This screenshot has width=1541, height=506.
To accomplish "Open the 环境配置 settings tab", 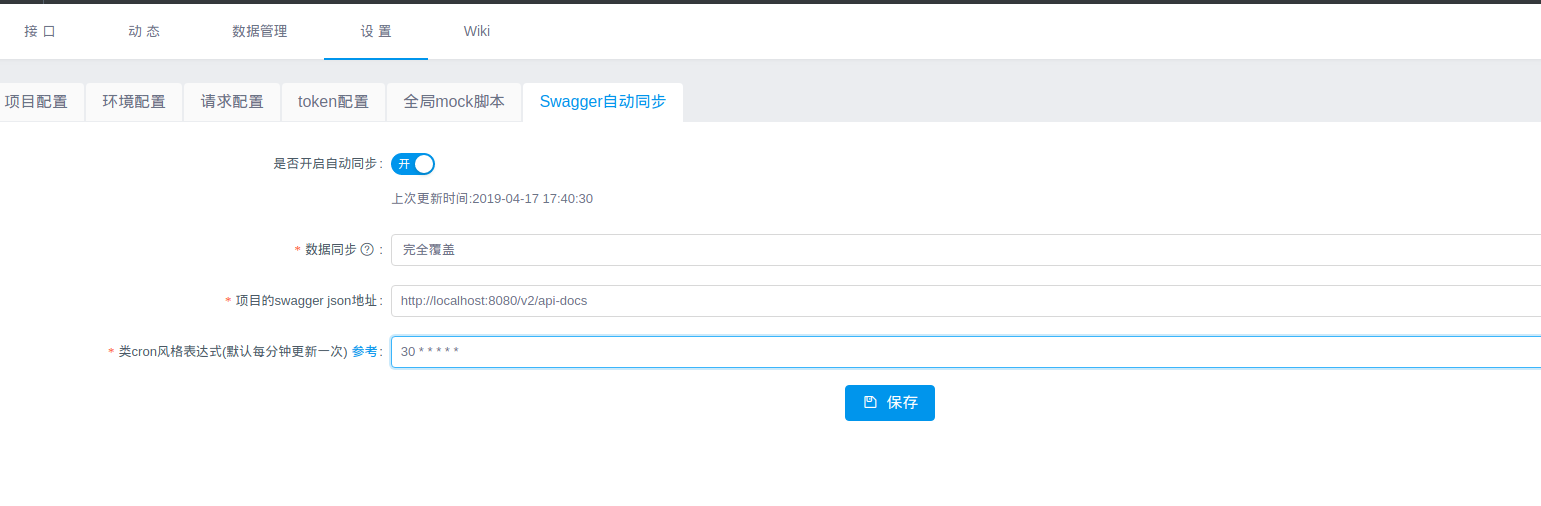I will click(134, 102).
